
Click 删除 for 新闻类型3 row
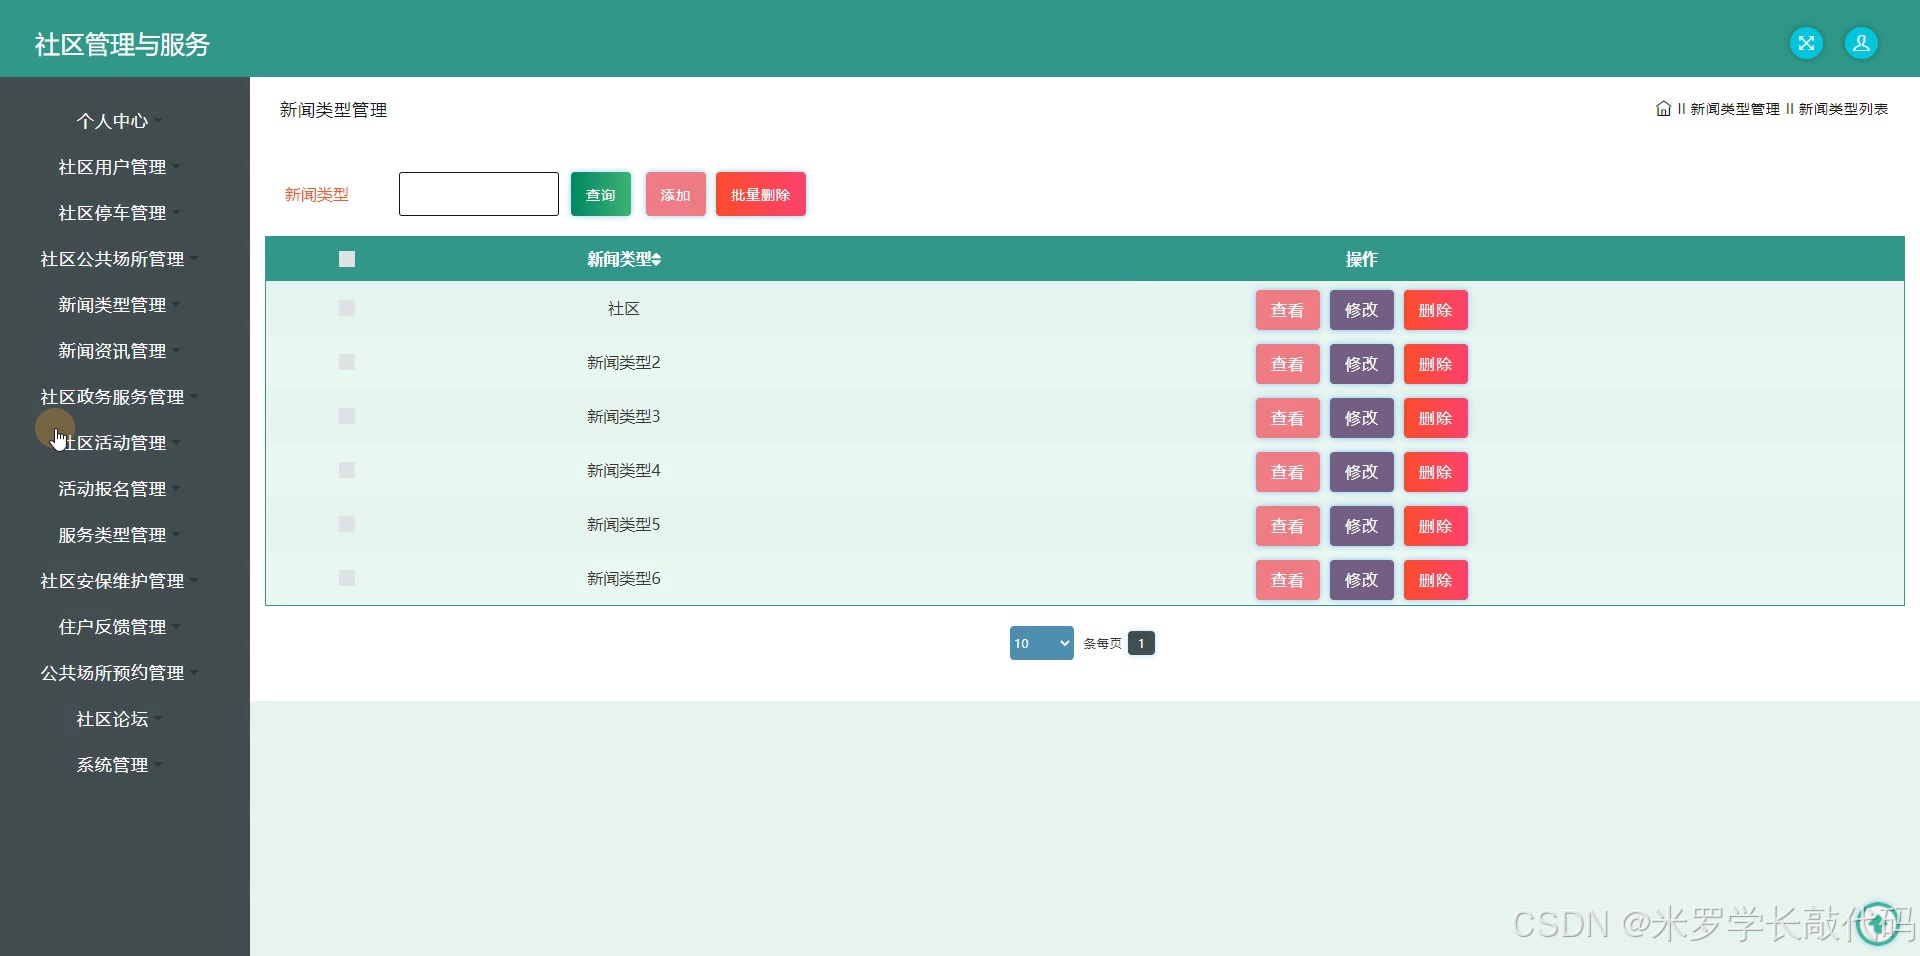(1436, 418)
